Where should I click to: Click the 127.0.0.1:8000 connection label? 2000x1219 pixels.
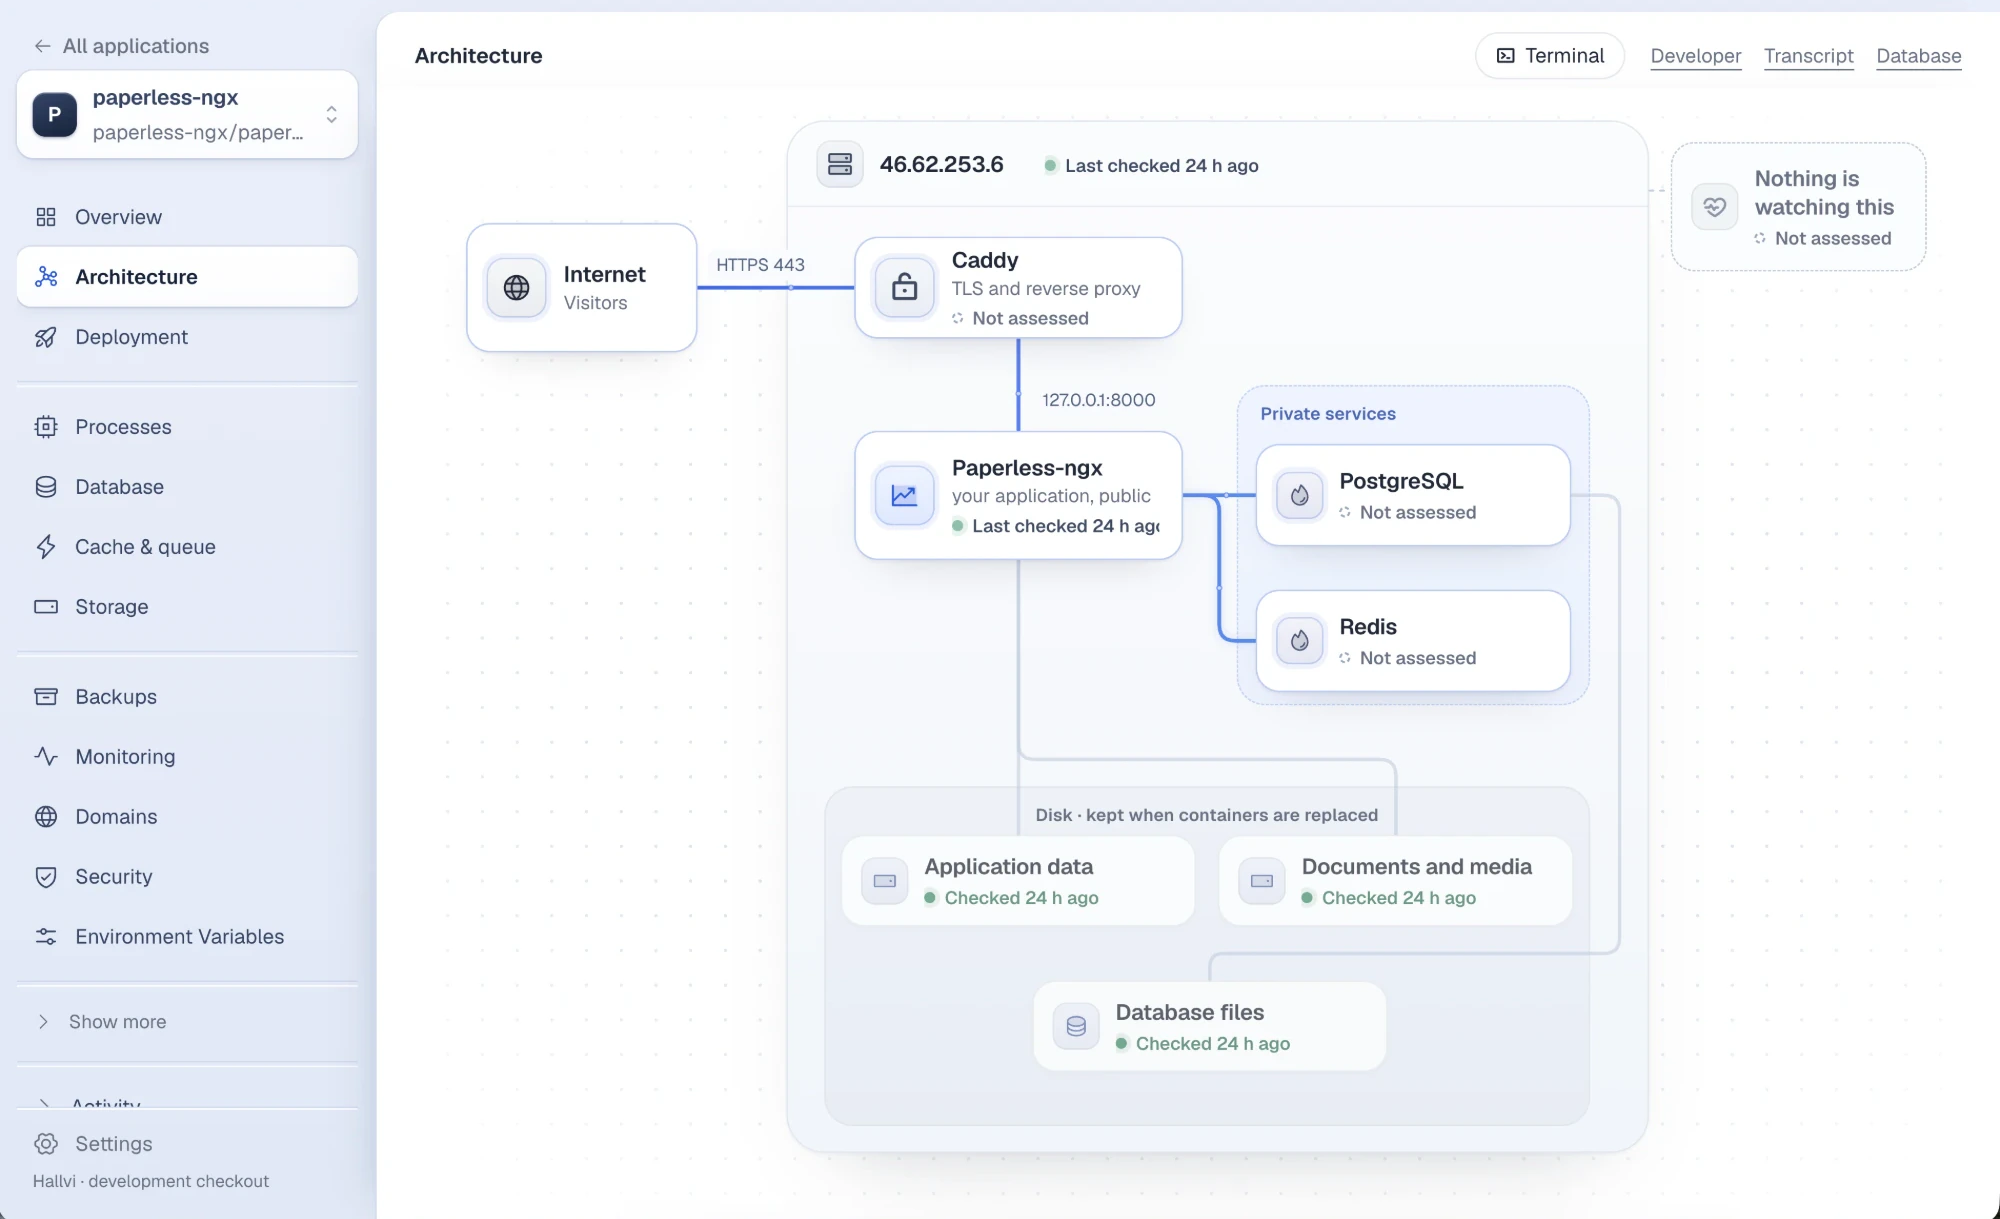coord(1098,400)
